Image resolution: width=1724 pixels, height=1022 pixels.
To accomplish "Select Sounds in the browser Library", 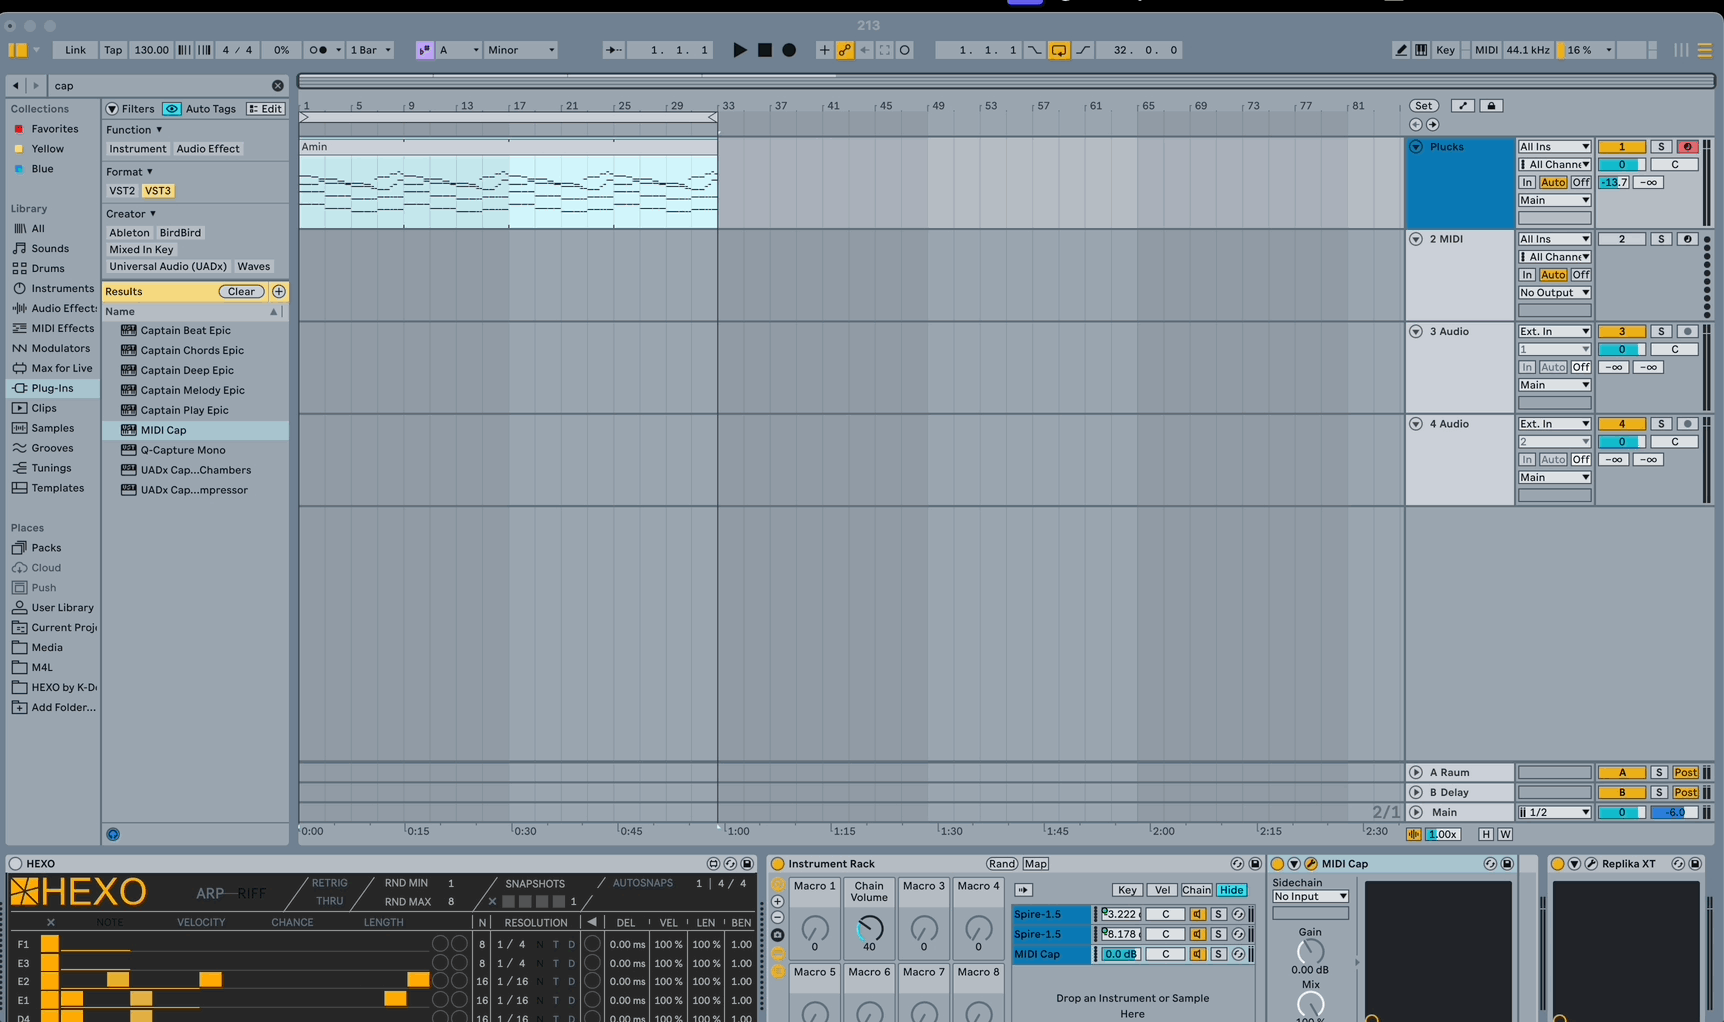I will click(50, 249).
